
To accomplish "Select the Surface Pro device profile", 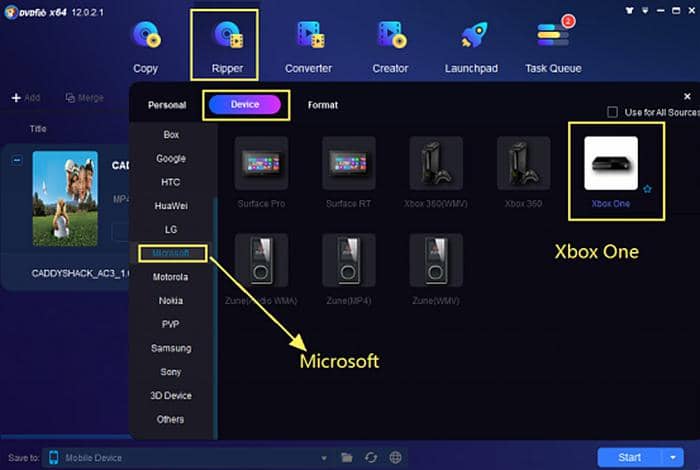I will click(x=261, y=173).
